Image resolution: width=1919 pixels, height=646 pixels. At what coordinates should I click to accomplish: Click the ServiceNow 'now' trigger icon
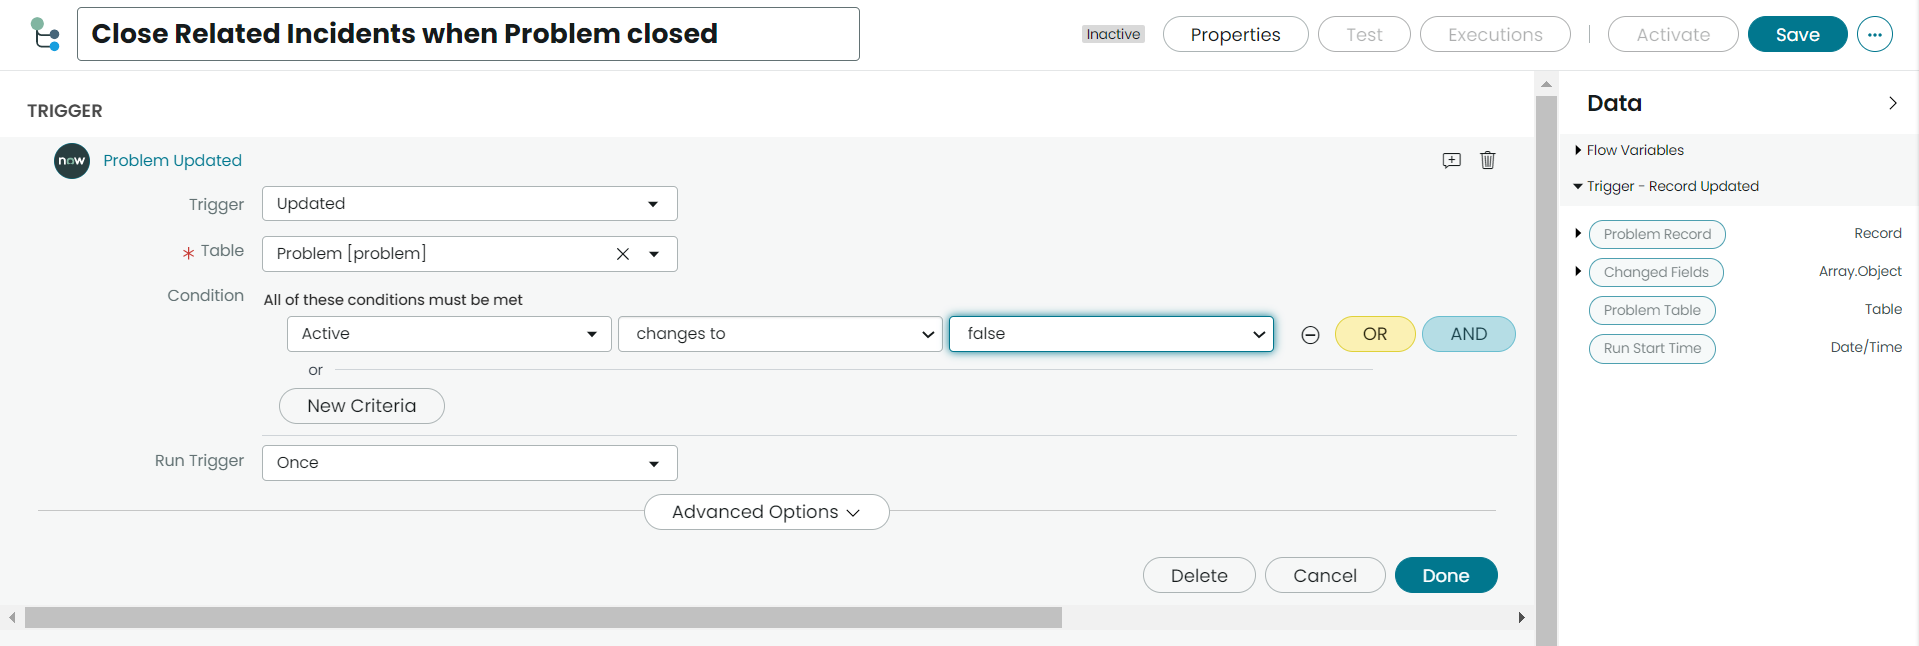pyautogui.click(x=72, y=161)
